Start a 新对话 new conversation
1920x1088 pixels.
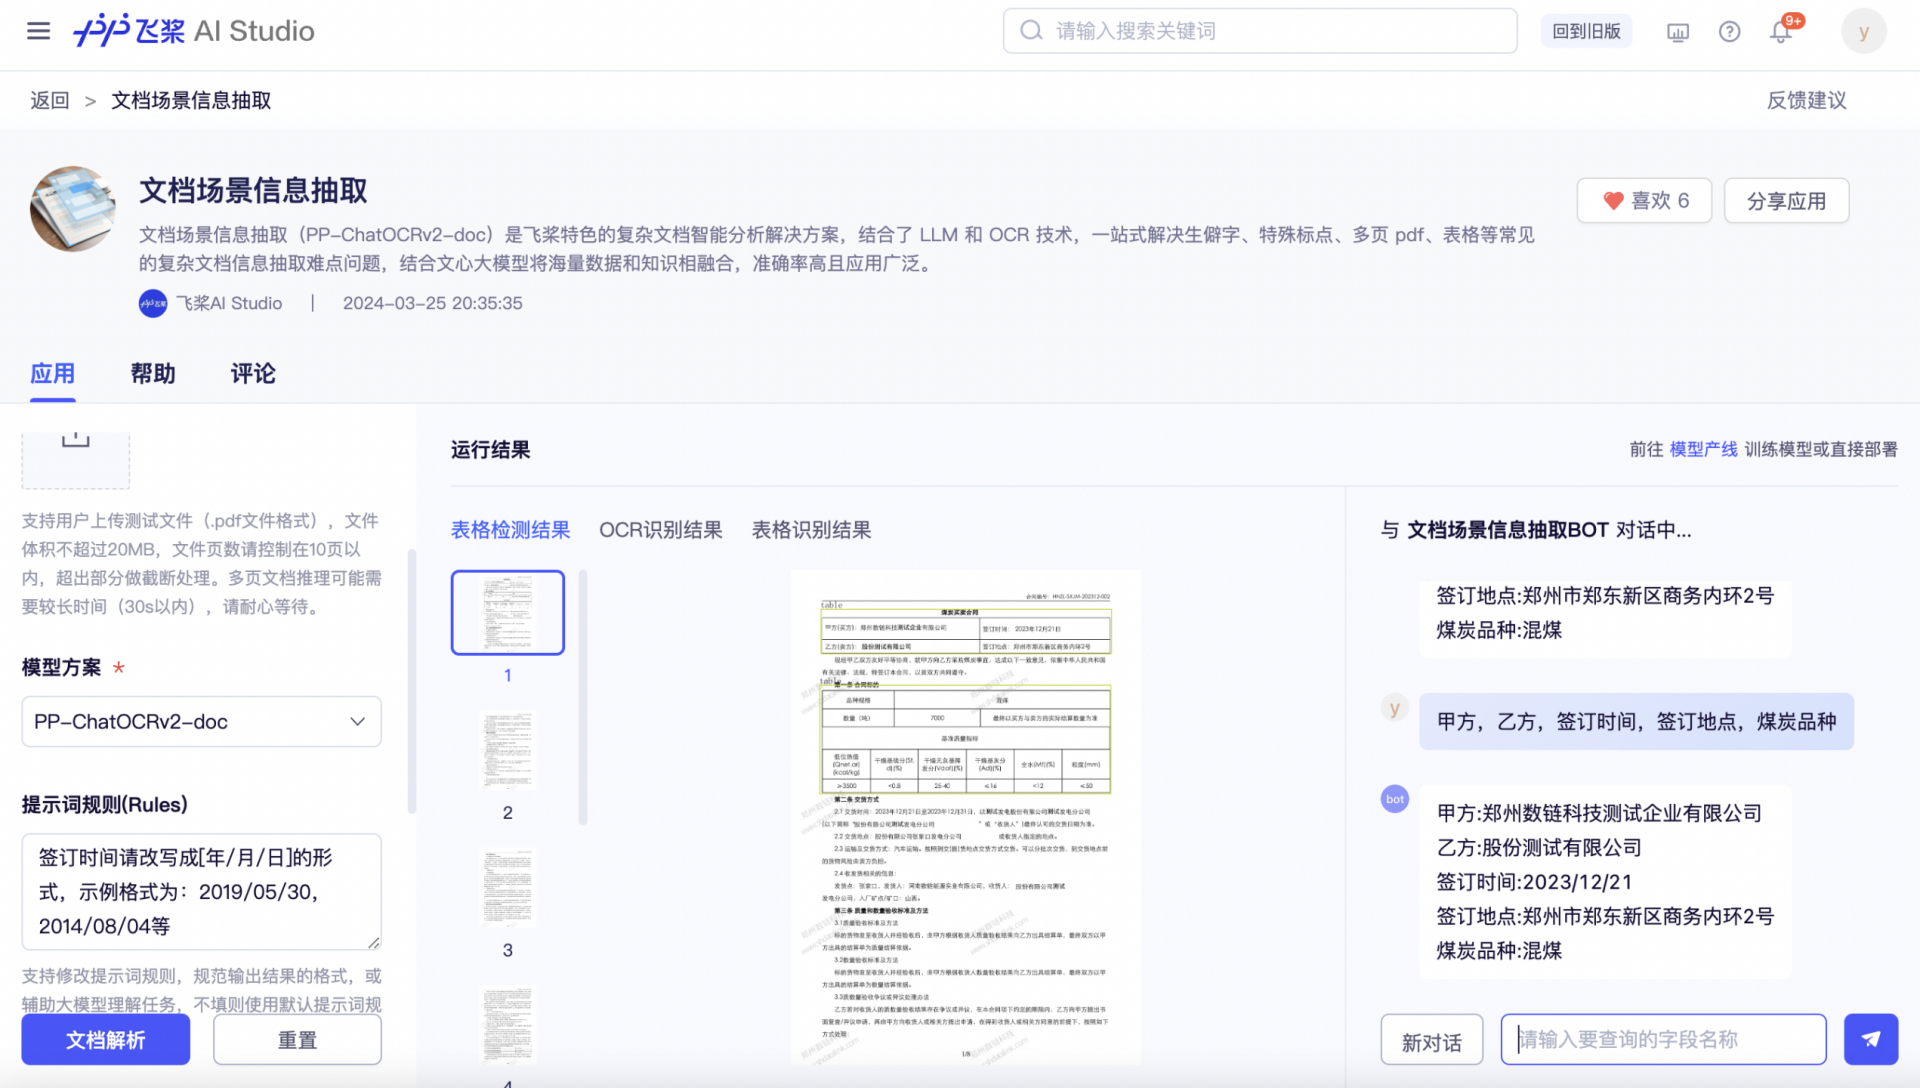coord(1431,1042)
